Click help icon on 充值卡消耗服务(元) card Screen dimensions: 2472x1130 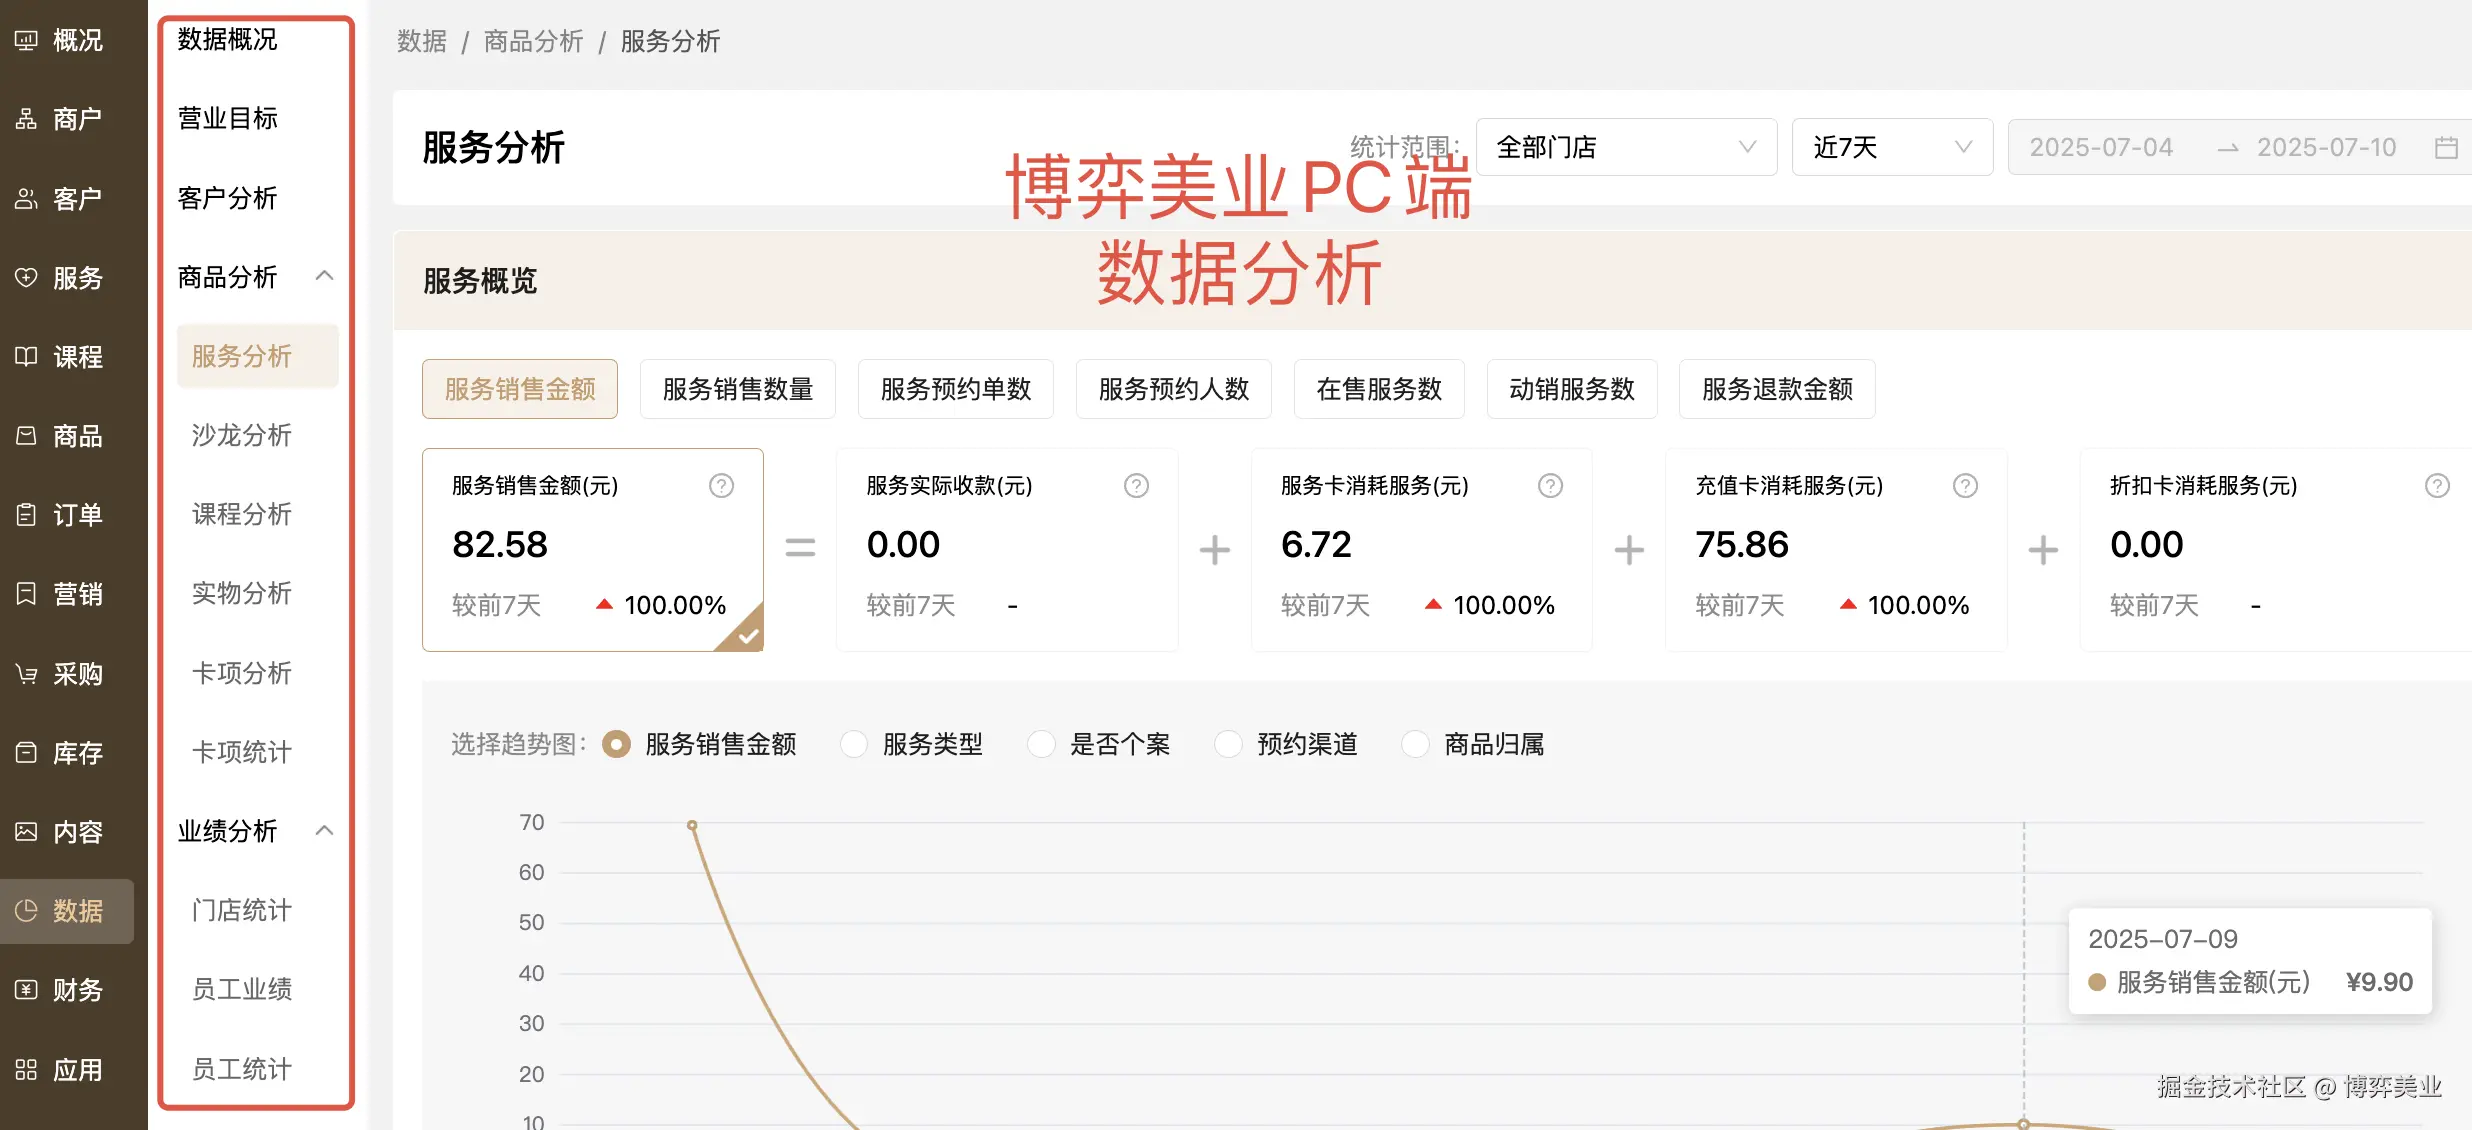point(1965,486)
